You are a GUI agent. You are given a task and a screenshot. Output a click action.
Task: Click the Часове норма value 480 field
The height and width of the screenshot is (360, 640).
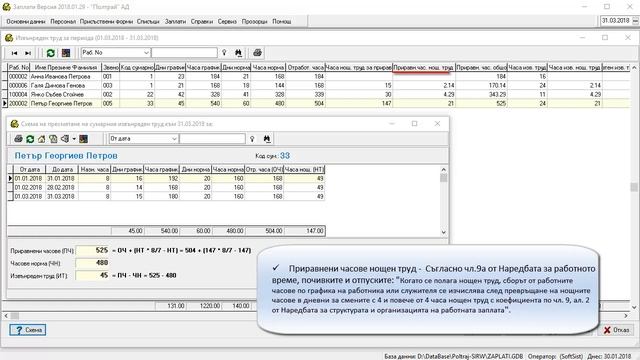click(x=93, y=263)
